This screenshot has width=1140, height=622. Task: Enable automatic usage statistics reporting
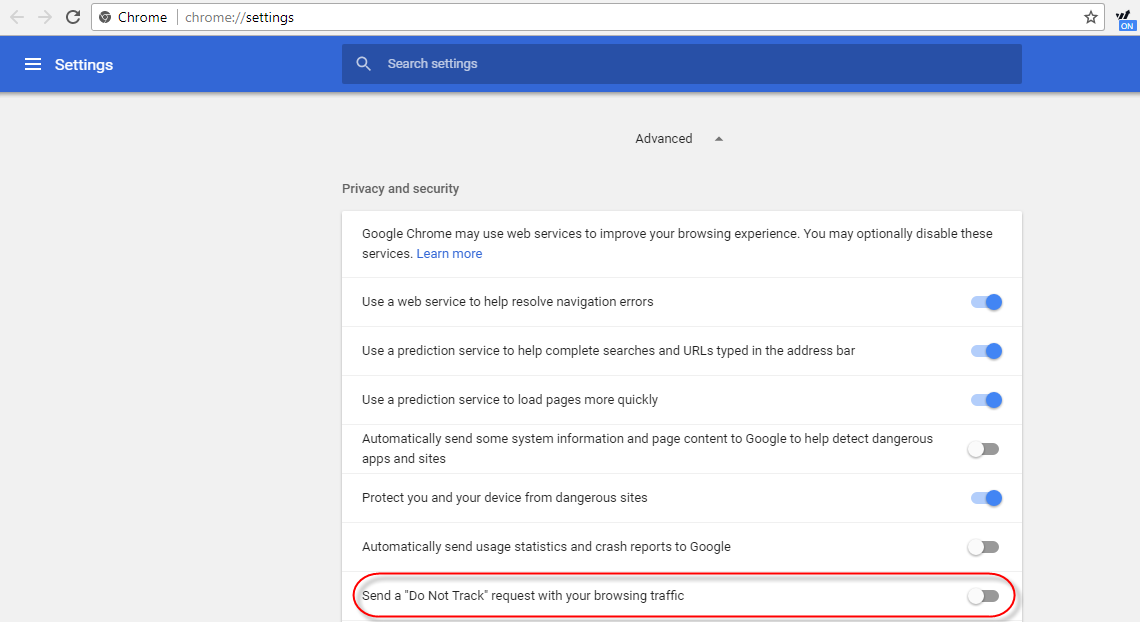[x=983, y=547]
